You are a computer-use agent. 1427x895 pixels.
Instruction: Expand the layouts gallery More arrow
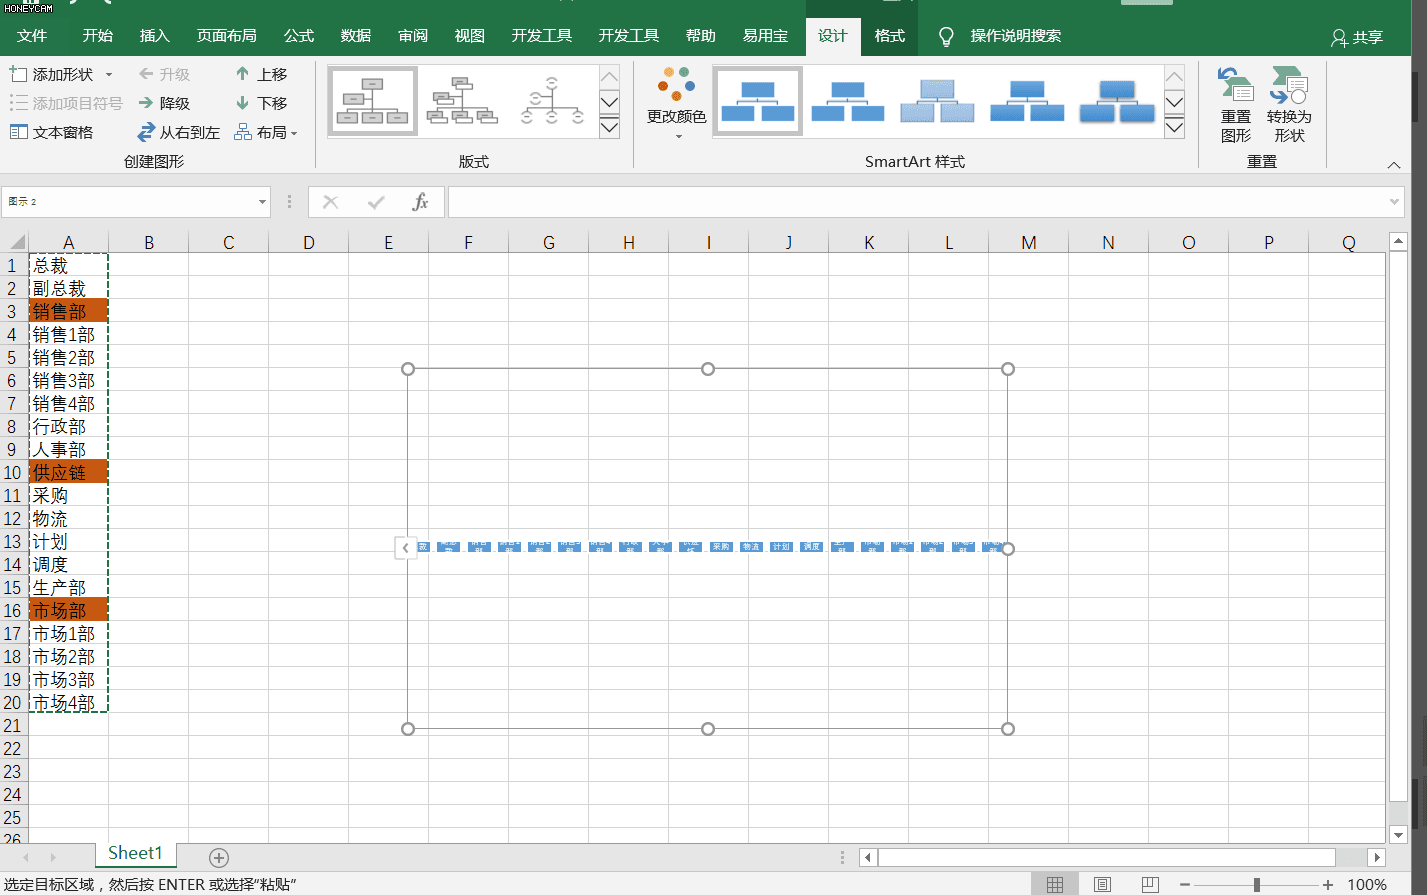click(x=609, y=127)
